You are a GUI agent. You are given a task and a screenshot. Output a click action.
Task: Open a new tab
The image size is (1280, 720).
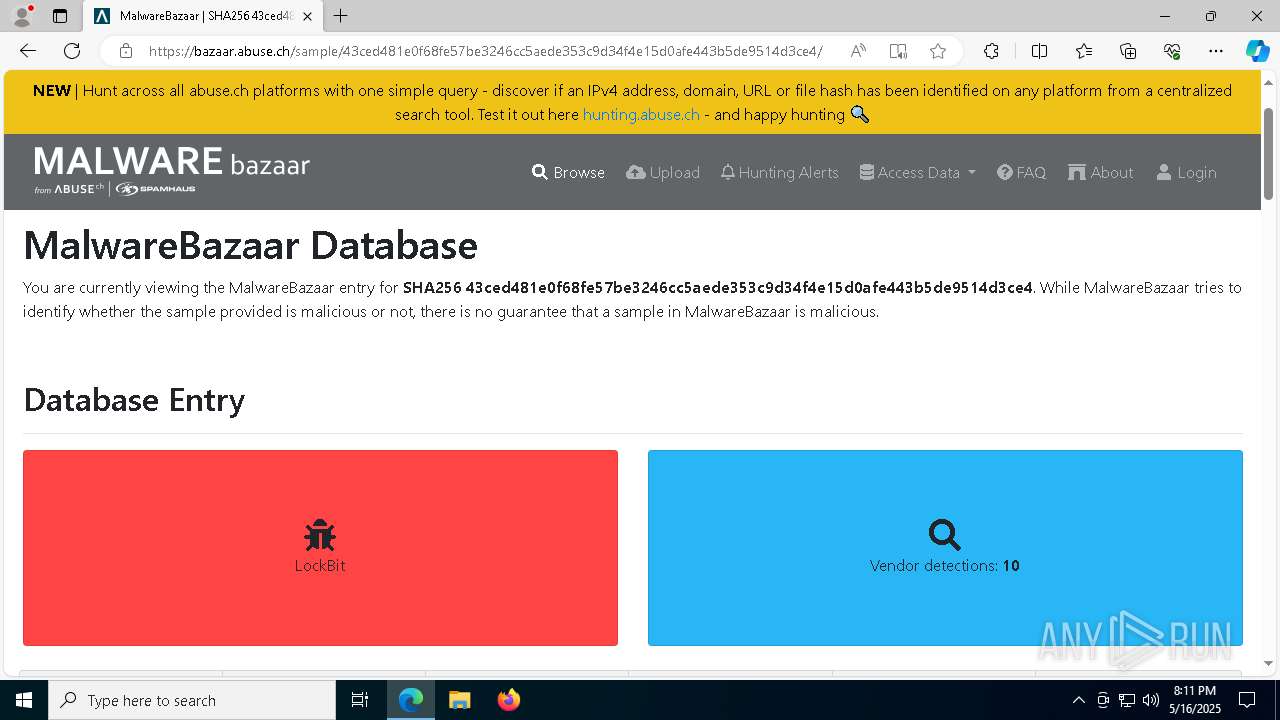[x=341, y=16]
